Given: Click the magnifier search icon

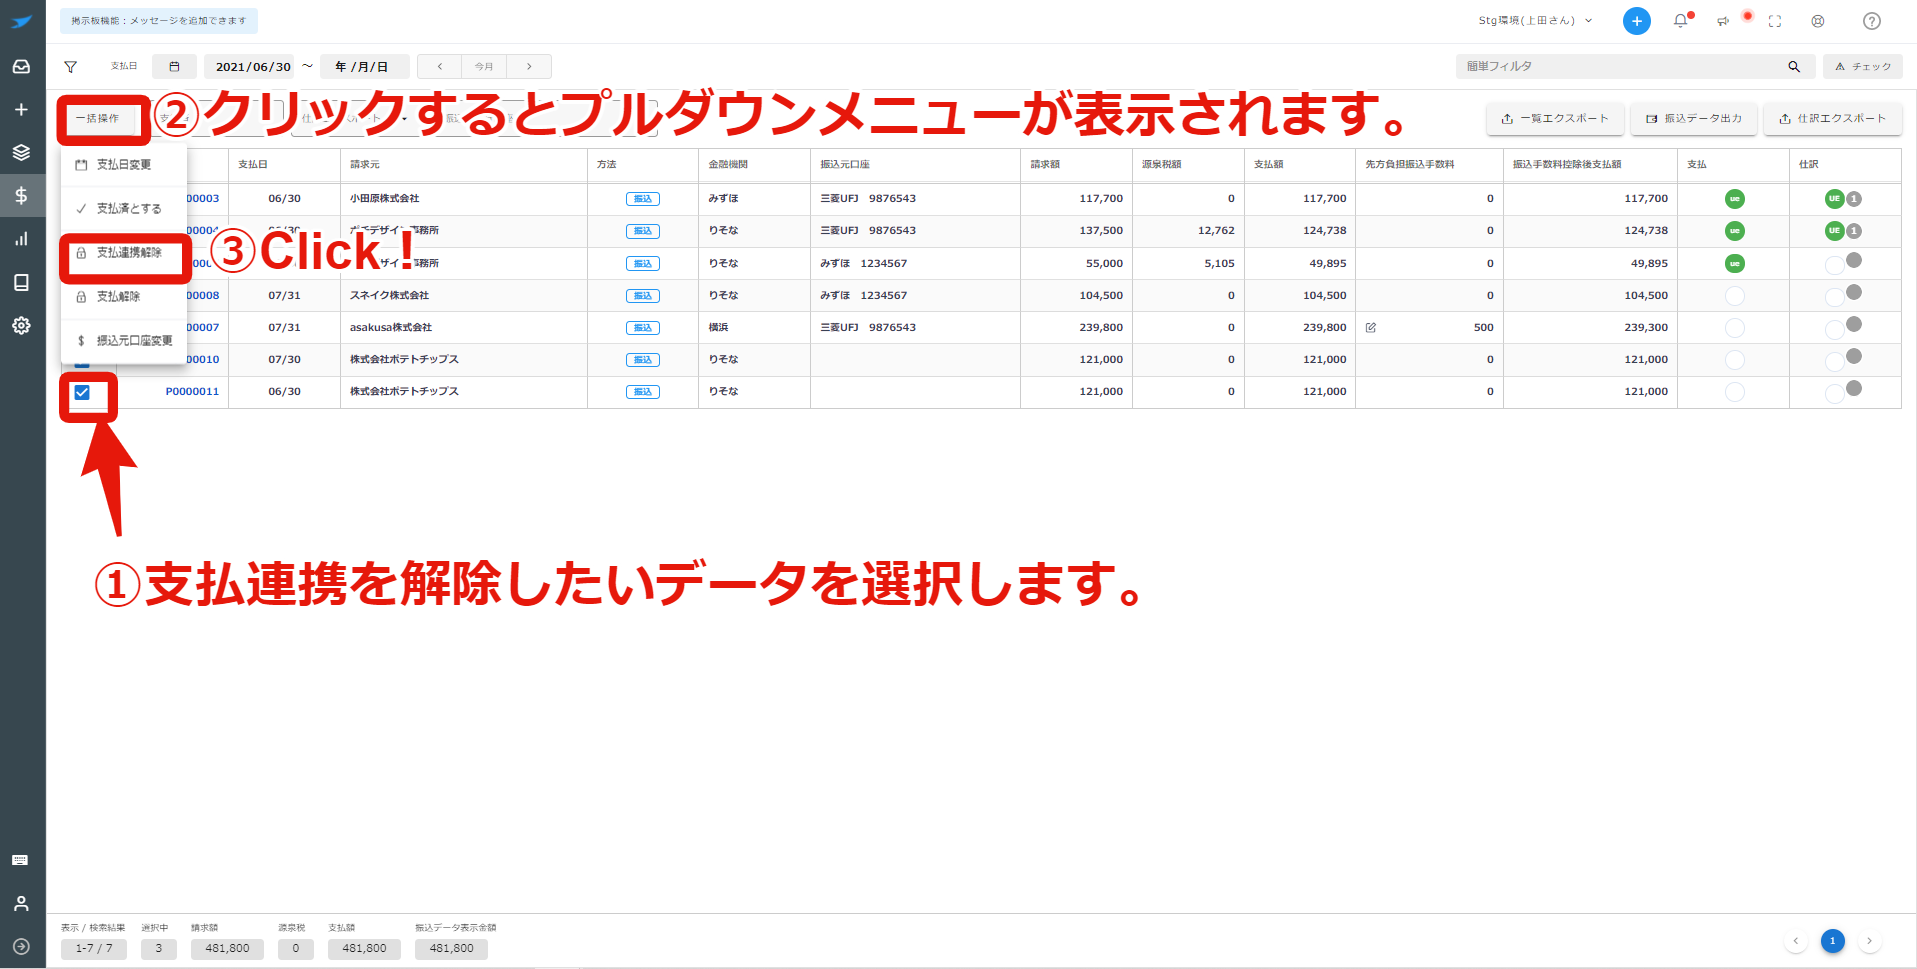Looking at the screenshot, I should tap(1794, 67).
